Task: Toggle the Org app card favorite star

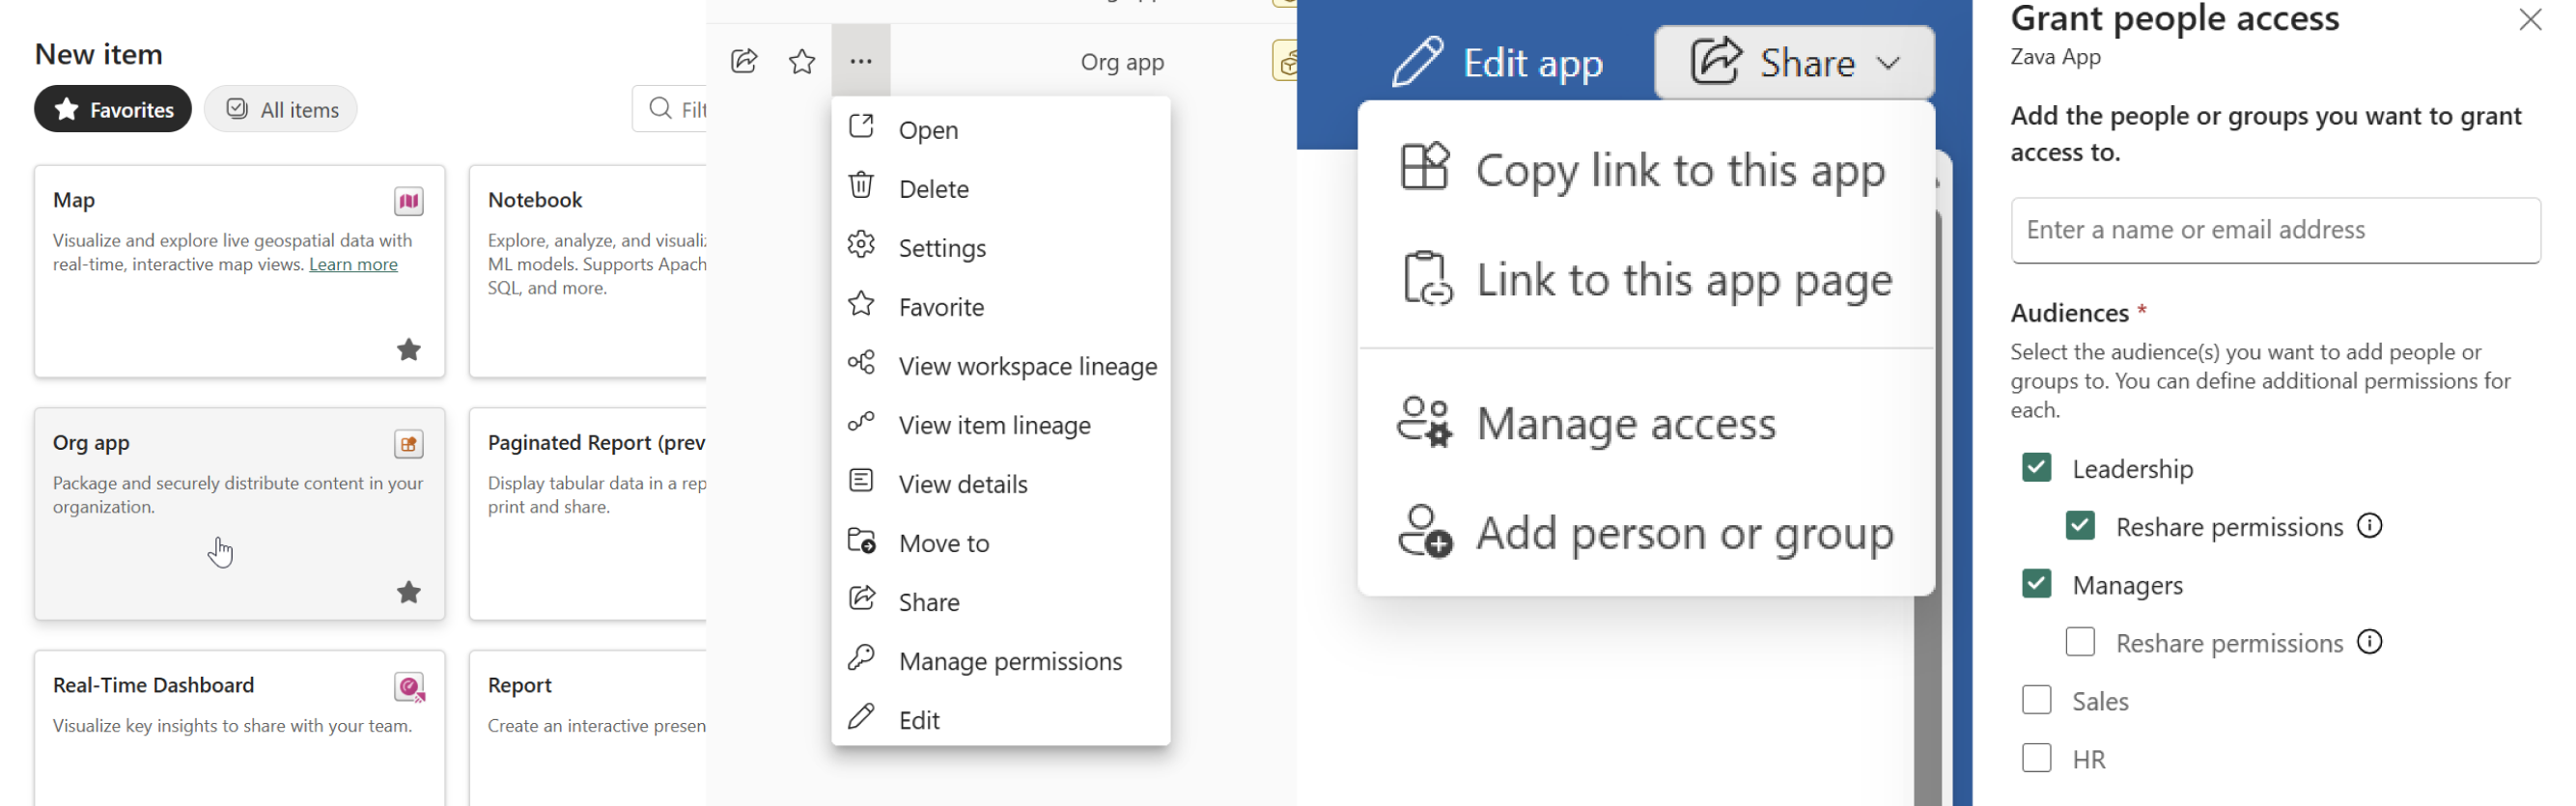Action: pos(408,593)
